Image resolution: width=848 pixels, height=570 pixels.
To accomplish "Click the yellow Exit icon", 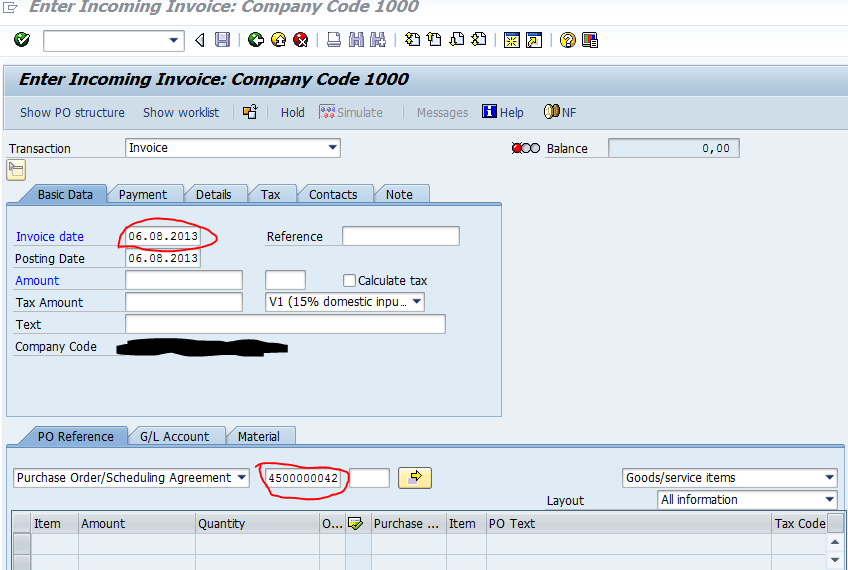I will (278, 40).
